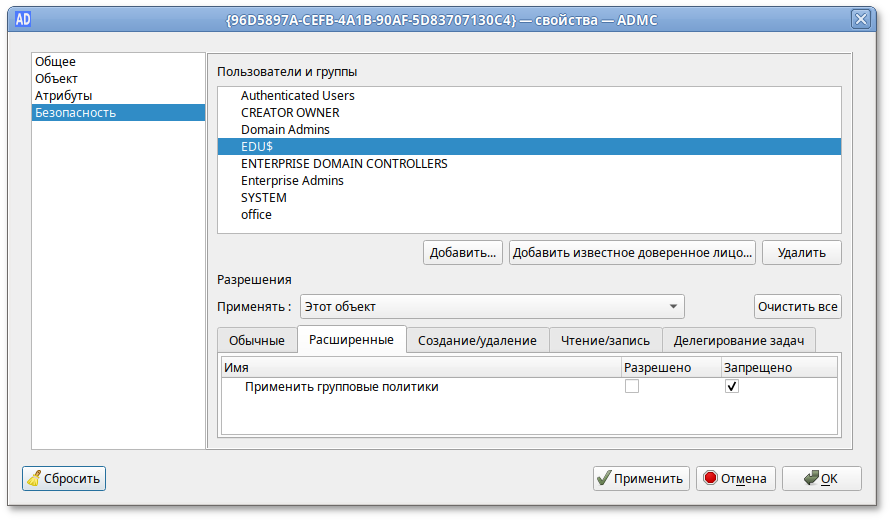Confirm with the OK button
Screen dimensions: 890x520
[x=821, y=479]
